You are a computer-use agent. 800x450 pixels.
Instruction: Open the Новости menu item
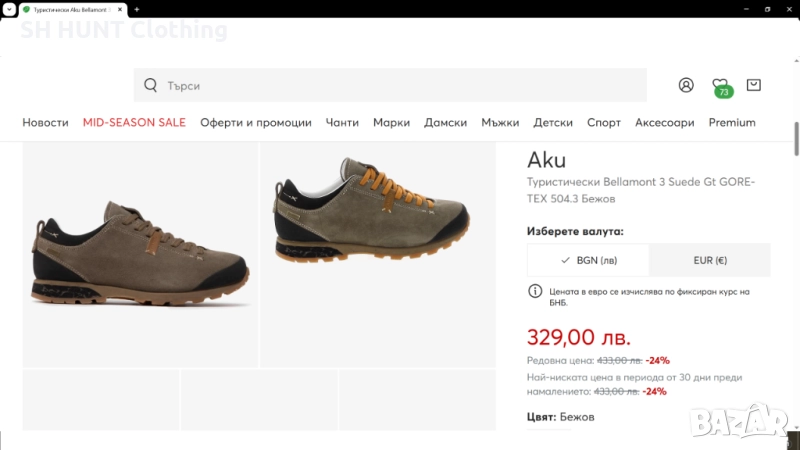pyautogui.click(x=46, y=123)
